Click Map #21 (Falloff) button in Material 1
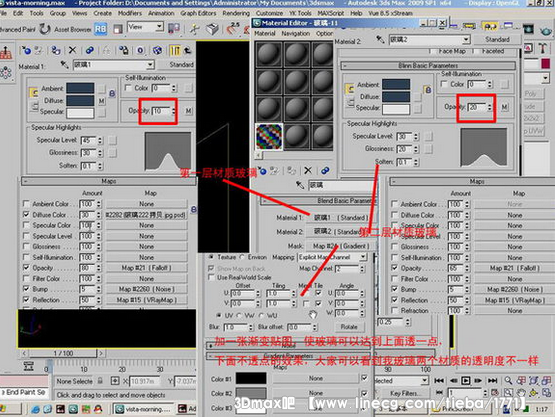 pyautogui.click(x=147, y=268)
